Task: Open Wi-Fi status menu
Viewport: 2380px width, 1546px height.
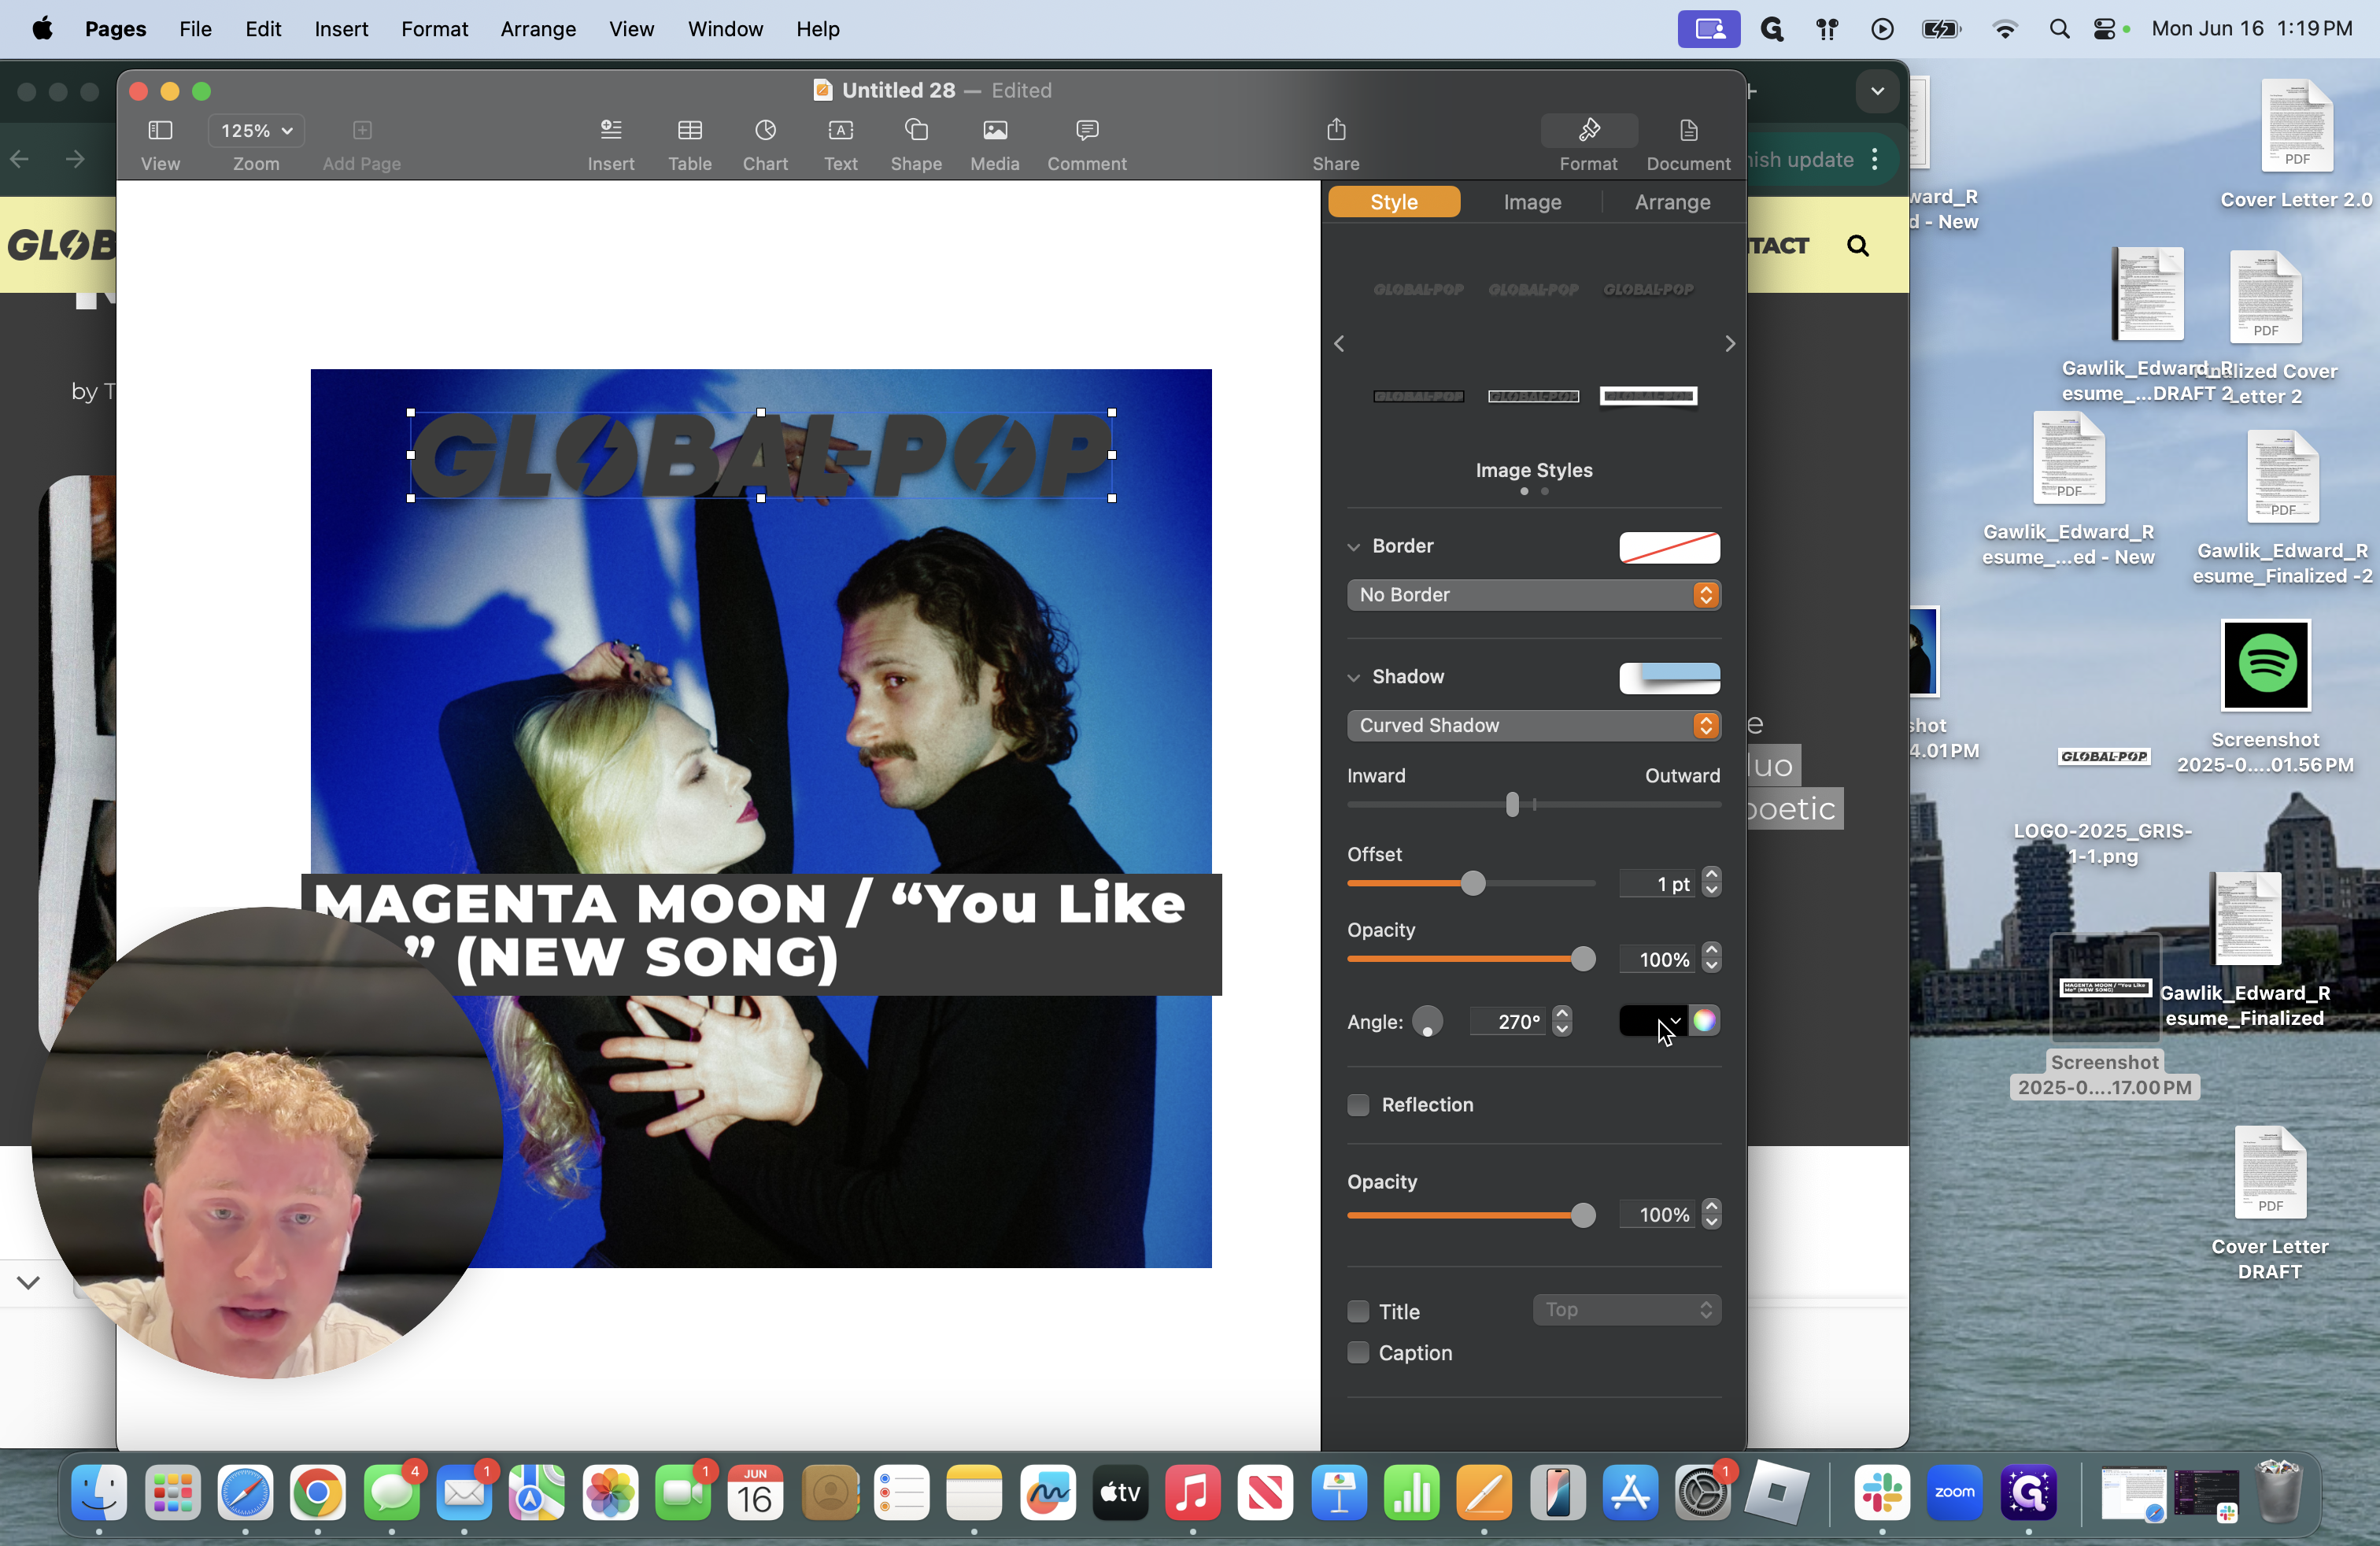Action: point(2004,29)
